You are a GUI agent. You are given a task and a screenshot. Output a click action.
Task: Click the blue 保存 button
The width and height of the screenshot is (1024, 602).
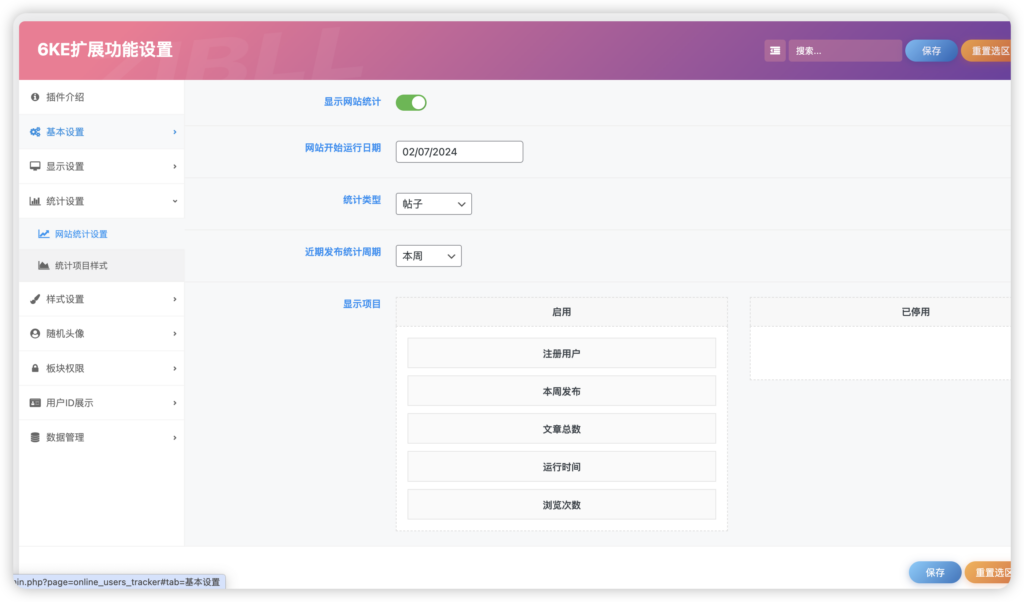pyautogui.click(x=931, y=50)
